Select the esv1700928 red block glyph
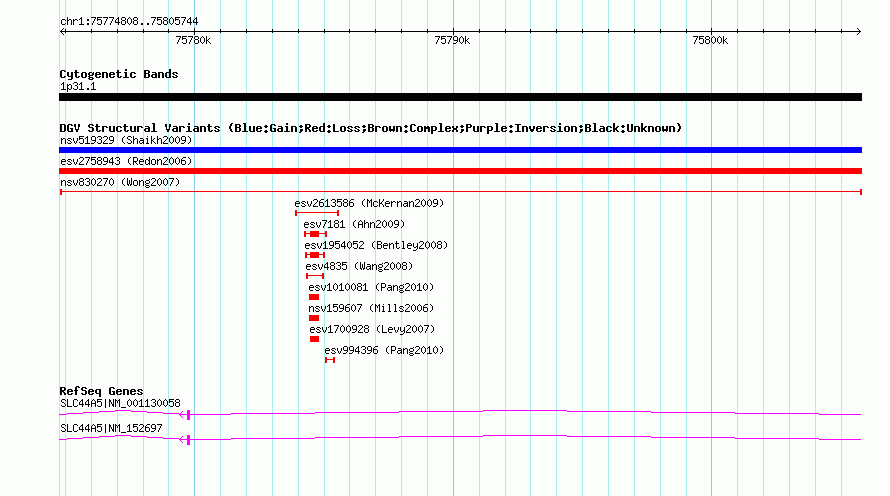Viewport: 890px width, 496px height. click(314, 339)
